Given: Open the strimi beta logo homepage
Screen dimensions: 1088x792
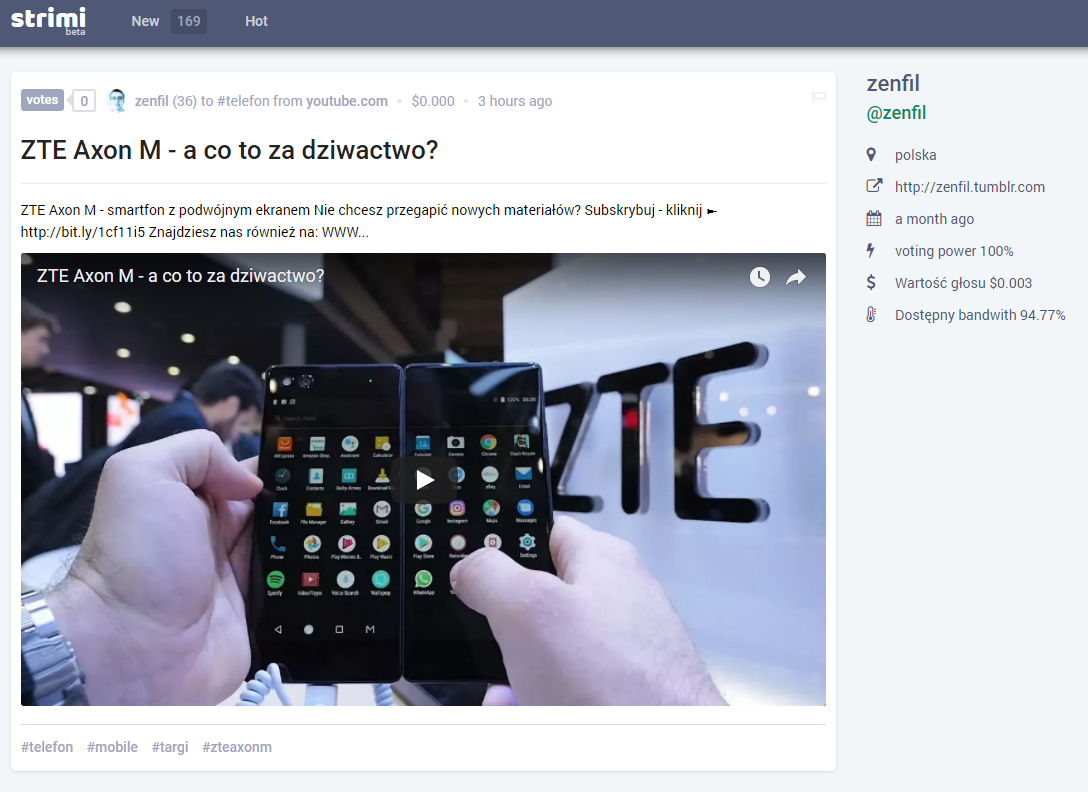Looking at the screenshot, I should 49,20.
